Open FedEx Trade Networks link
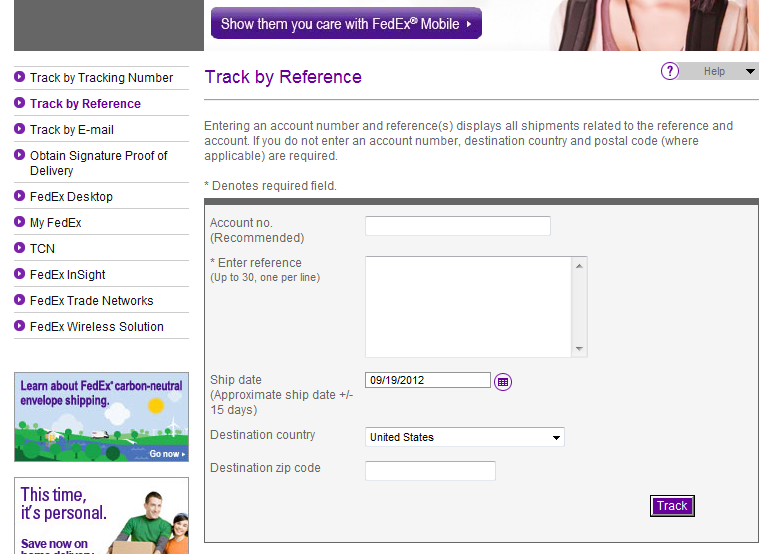Screen dimensions: 774x554 tap(91, 301)
